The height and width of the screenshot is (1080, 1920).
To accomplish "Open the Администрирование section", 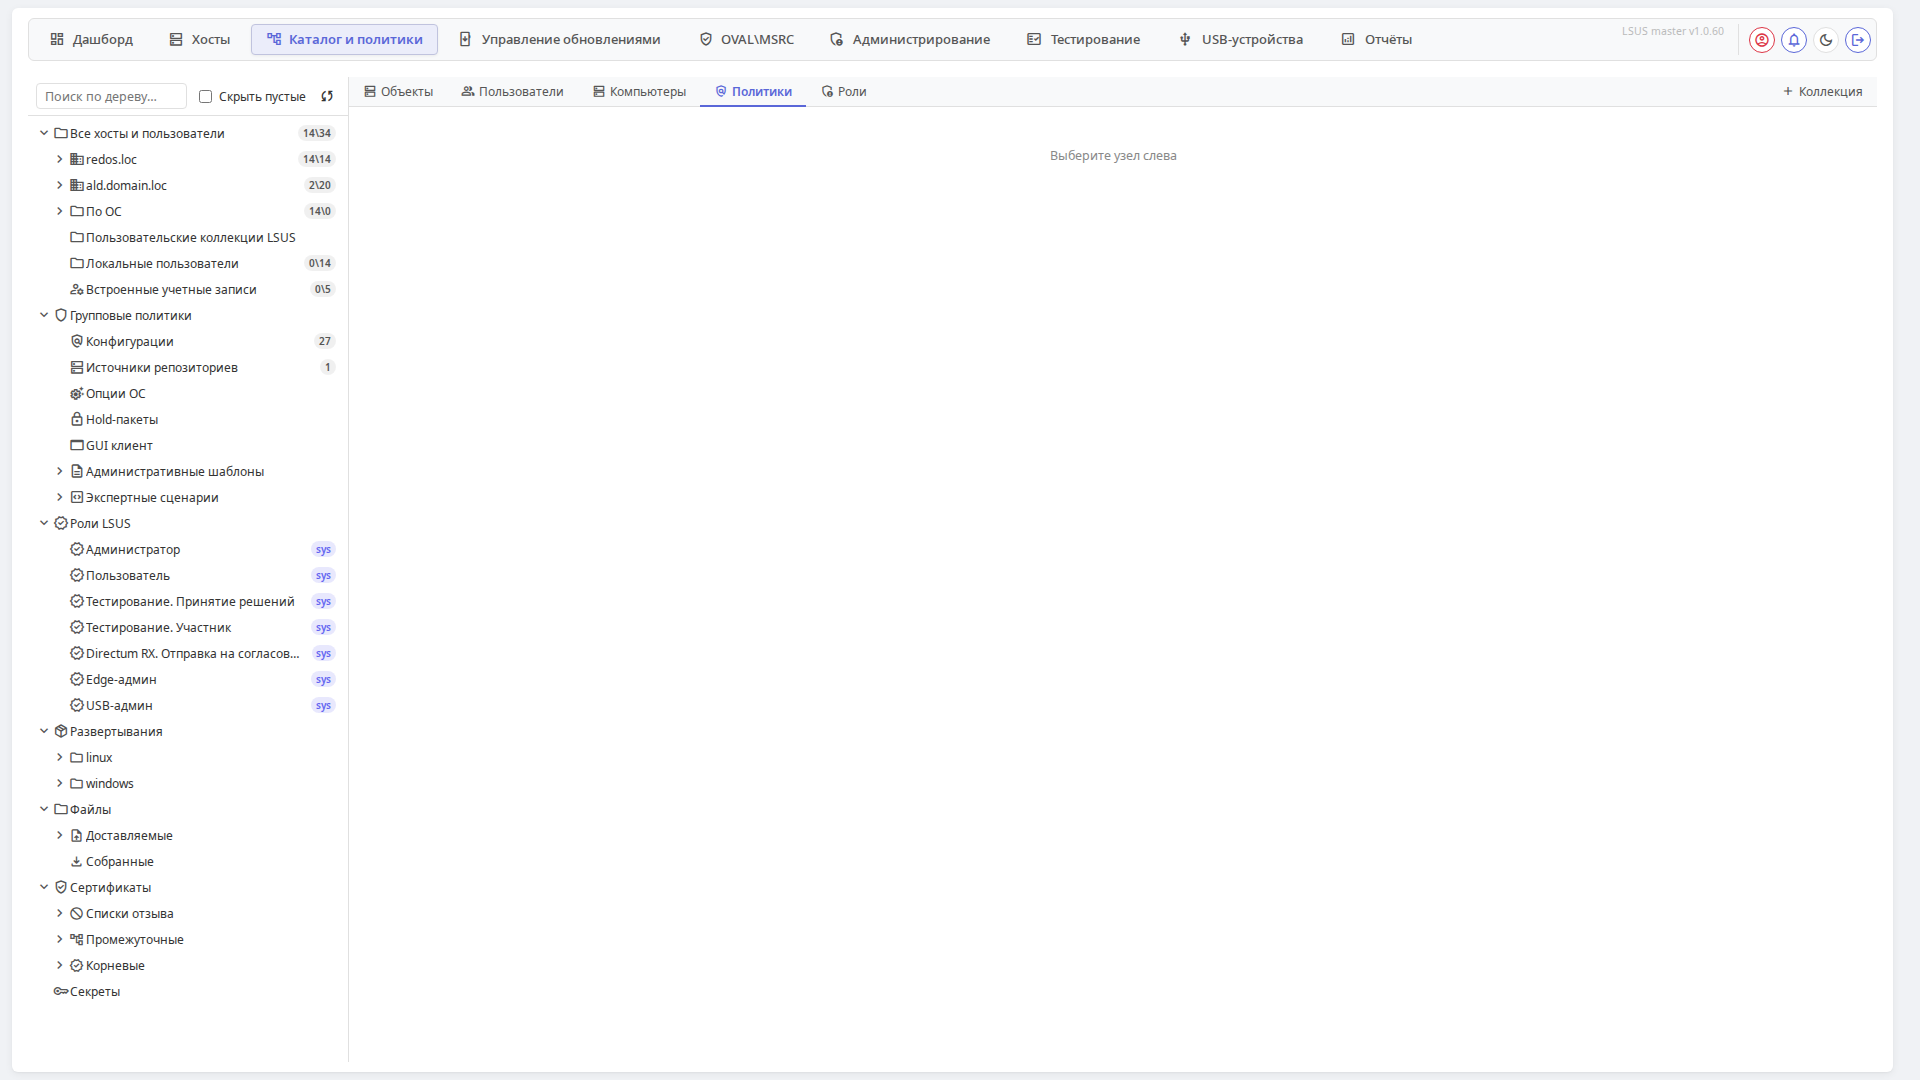I will pyautogui.click(x=910, y=39).
